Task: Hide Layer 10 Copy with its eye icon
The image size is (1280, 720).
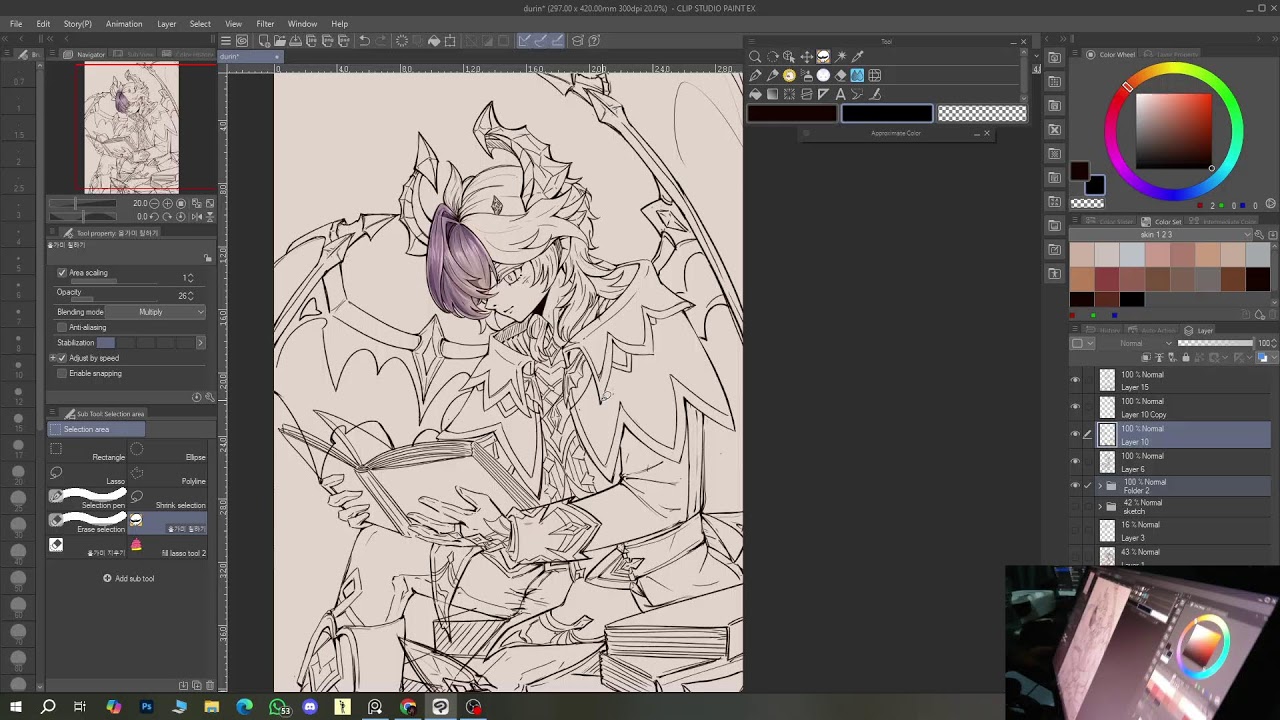Action: (x=1075, y=407)
